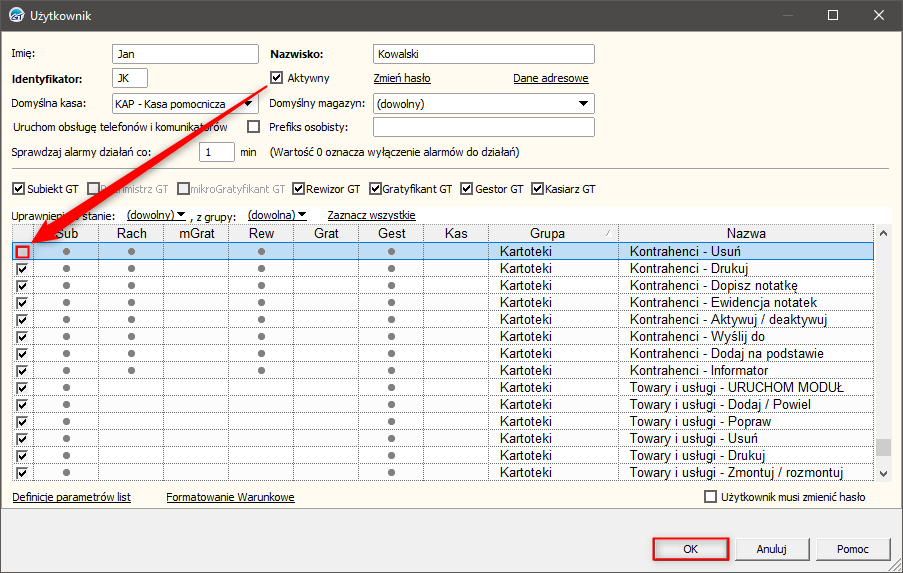
Task: Select the 'Kontrahenci - Informator' name cell
Action: click(x=746, y=371)
